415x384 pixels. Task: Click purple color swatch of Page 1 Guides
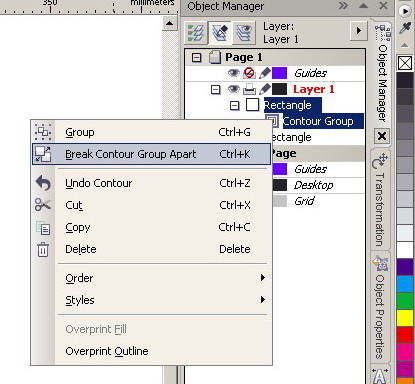pos(279,73)
